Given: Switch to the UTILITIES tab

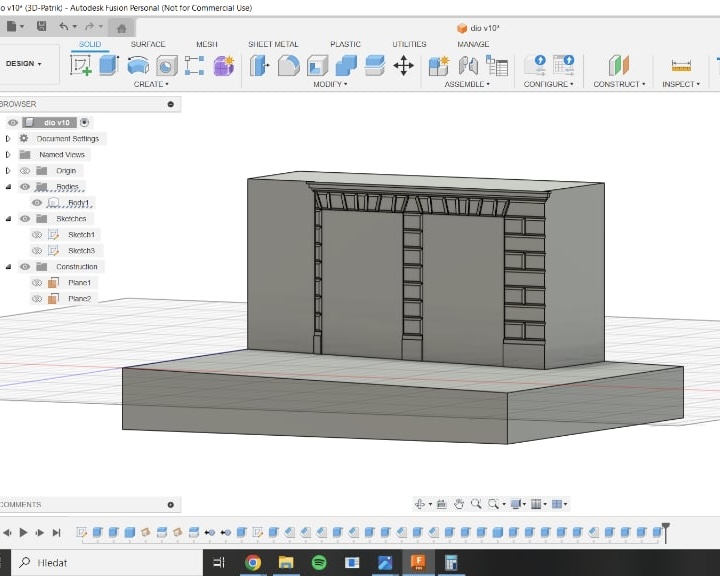Looking at the screenshot, I should 409,44.
